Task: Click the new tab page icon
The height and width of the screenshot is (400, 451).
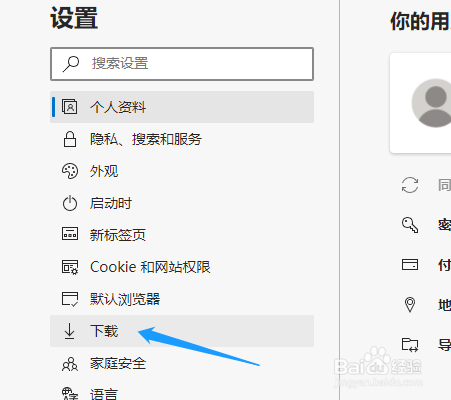Action: [70, 234]
